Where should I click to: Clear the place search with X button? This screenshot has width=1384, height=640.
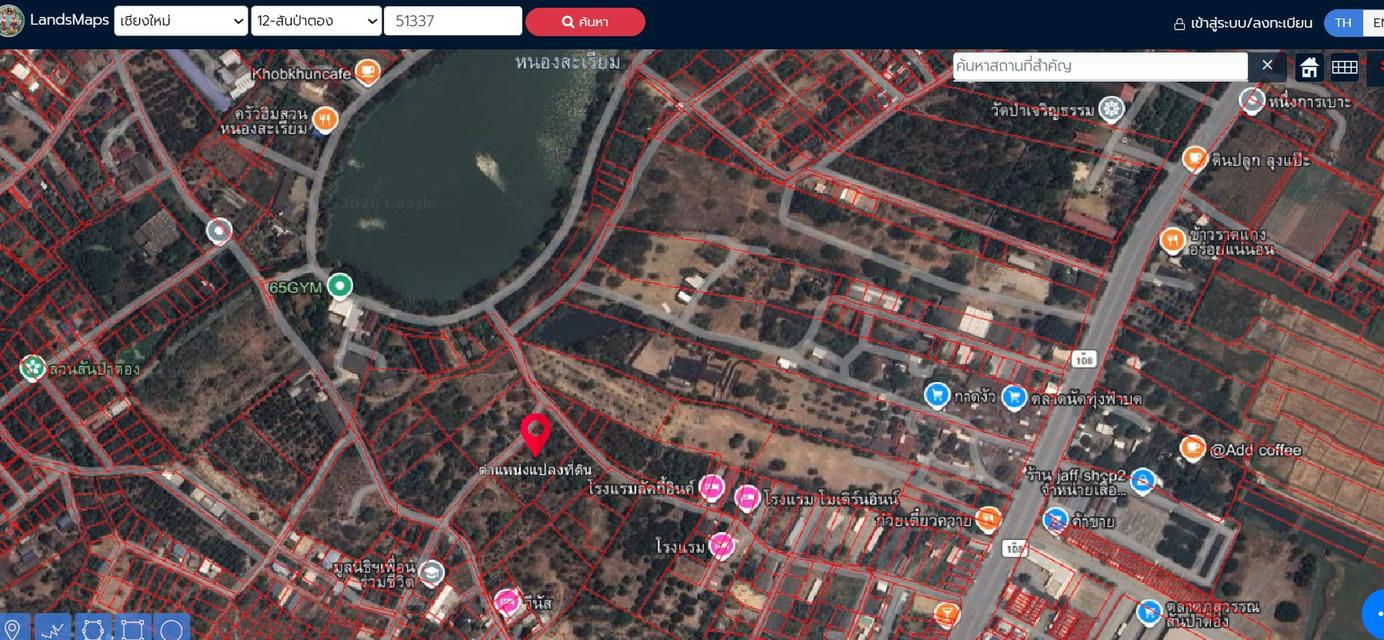[x=1267, y=65]
